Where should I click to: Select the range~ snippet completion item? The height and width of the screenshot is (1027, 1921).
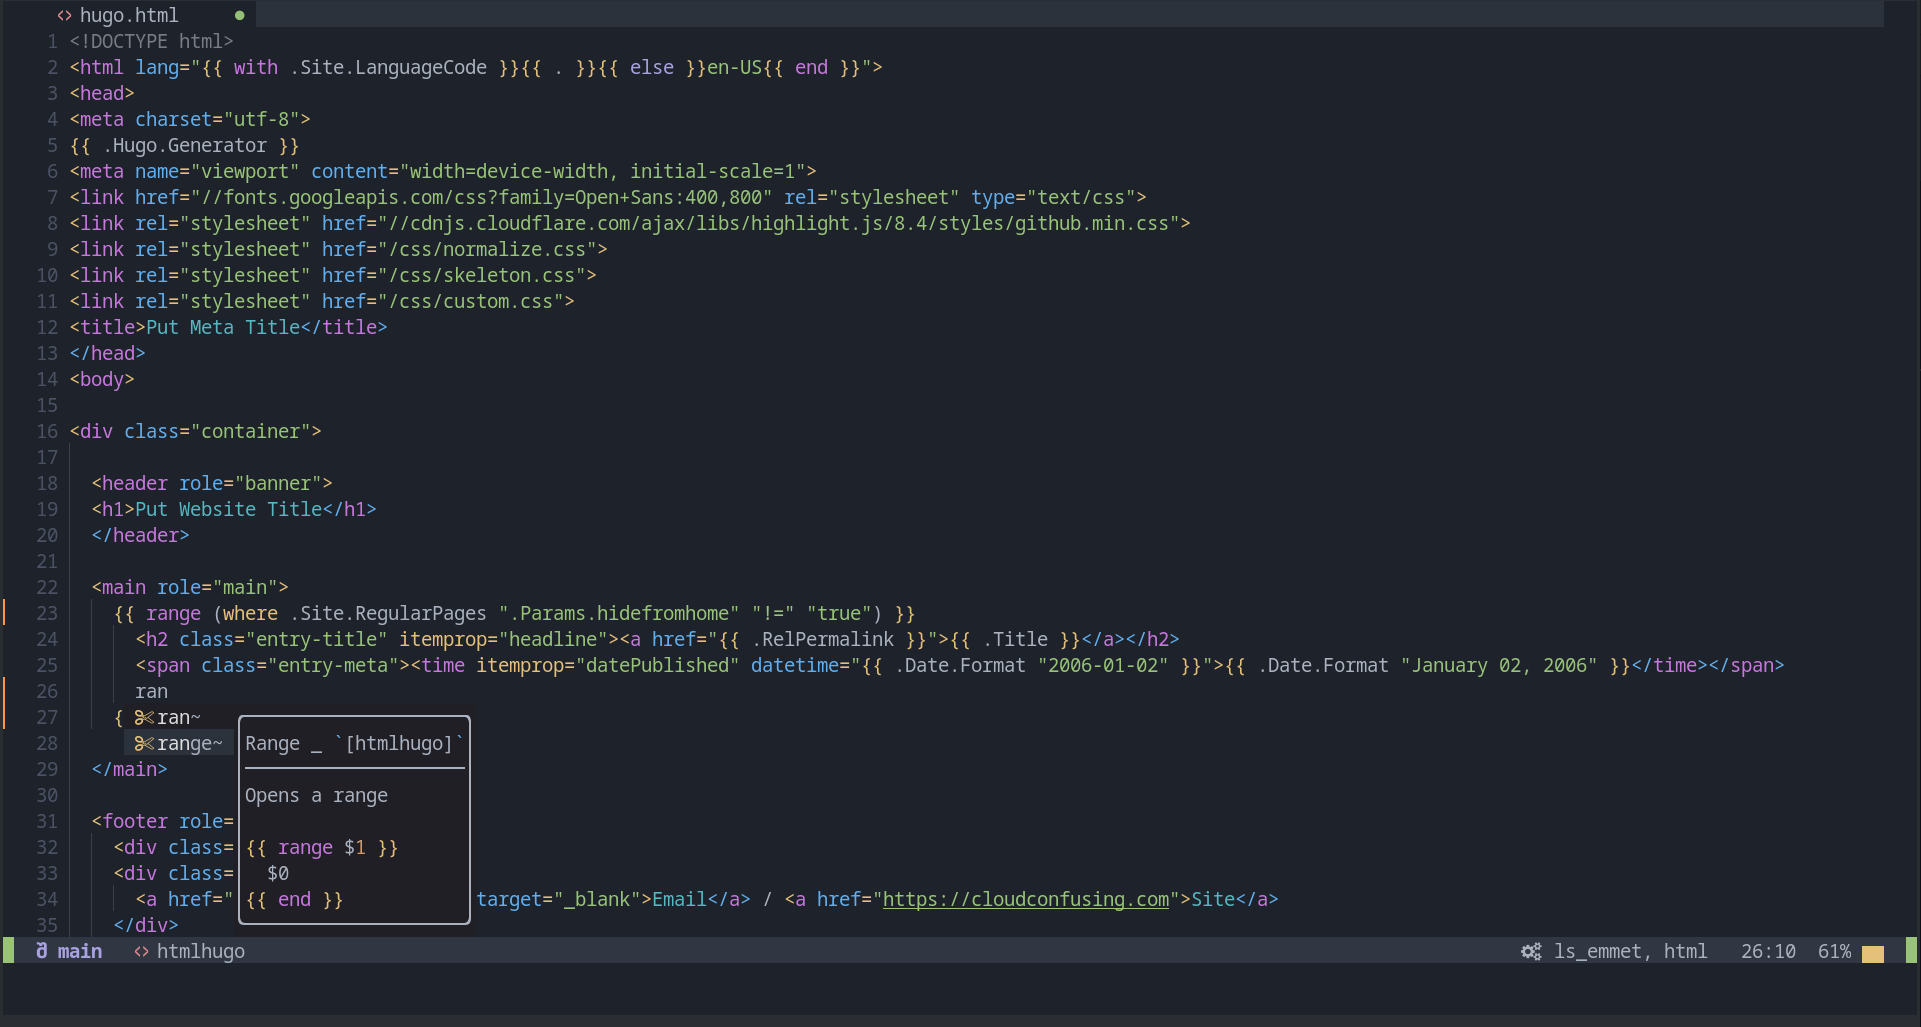(x=179, y=743)
